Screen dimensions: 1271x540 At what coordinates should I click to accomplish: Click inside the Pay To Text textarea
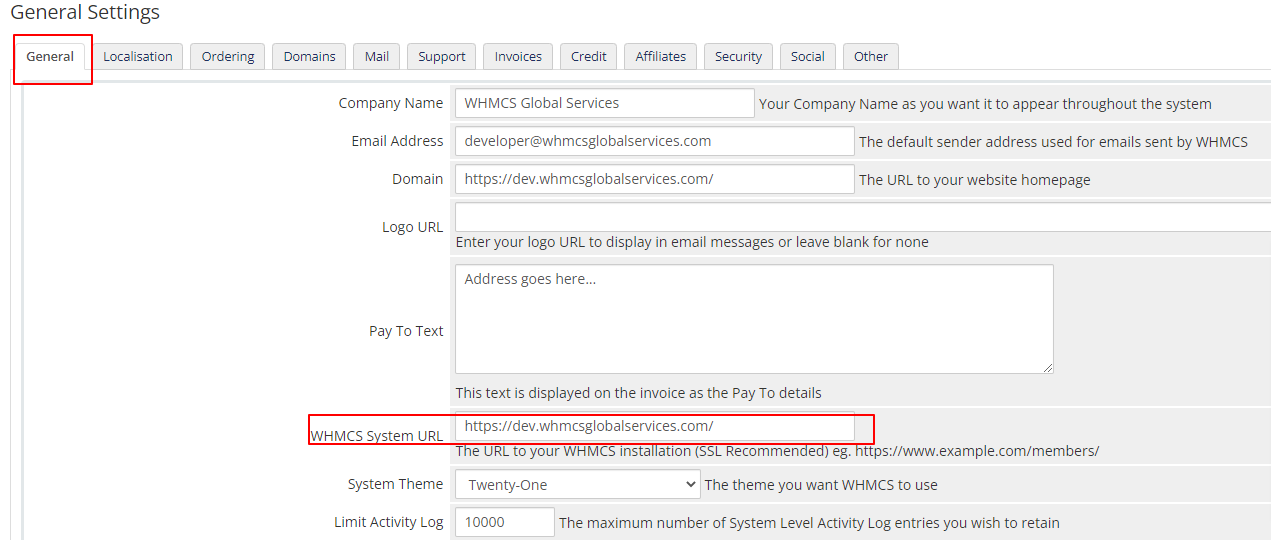pos(754,319)
